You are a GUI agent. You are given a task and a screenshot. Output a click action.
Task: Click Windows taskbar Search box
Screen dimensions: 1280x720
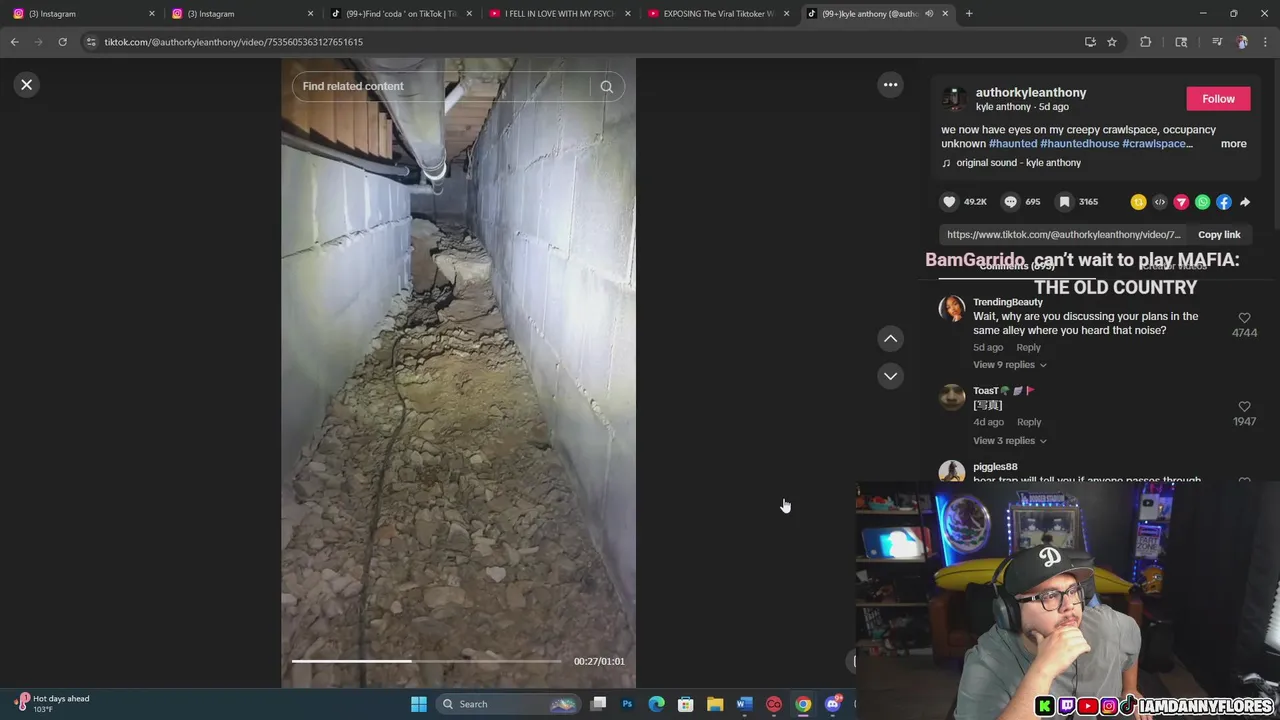[x=510, y=704]
